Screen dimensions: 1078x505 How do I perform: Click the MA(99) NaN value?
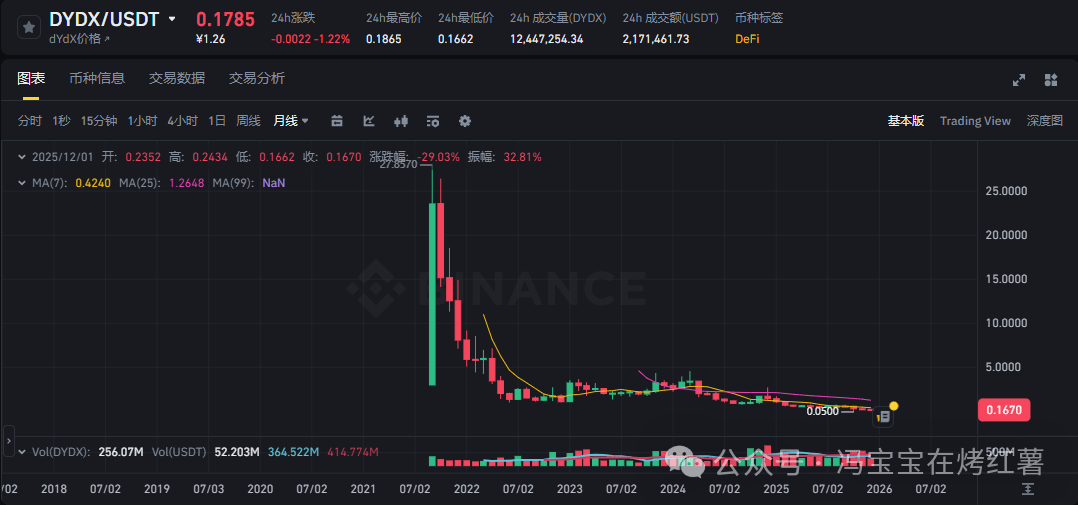(274, 183)
